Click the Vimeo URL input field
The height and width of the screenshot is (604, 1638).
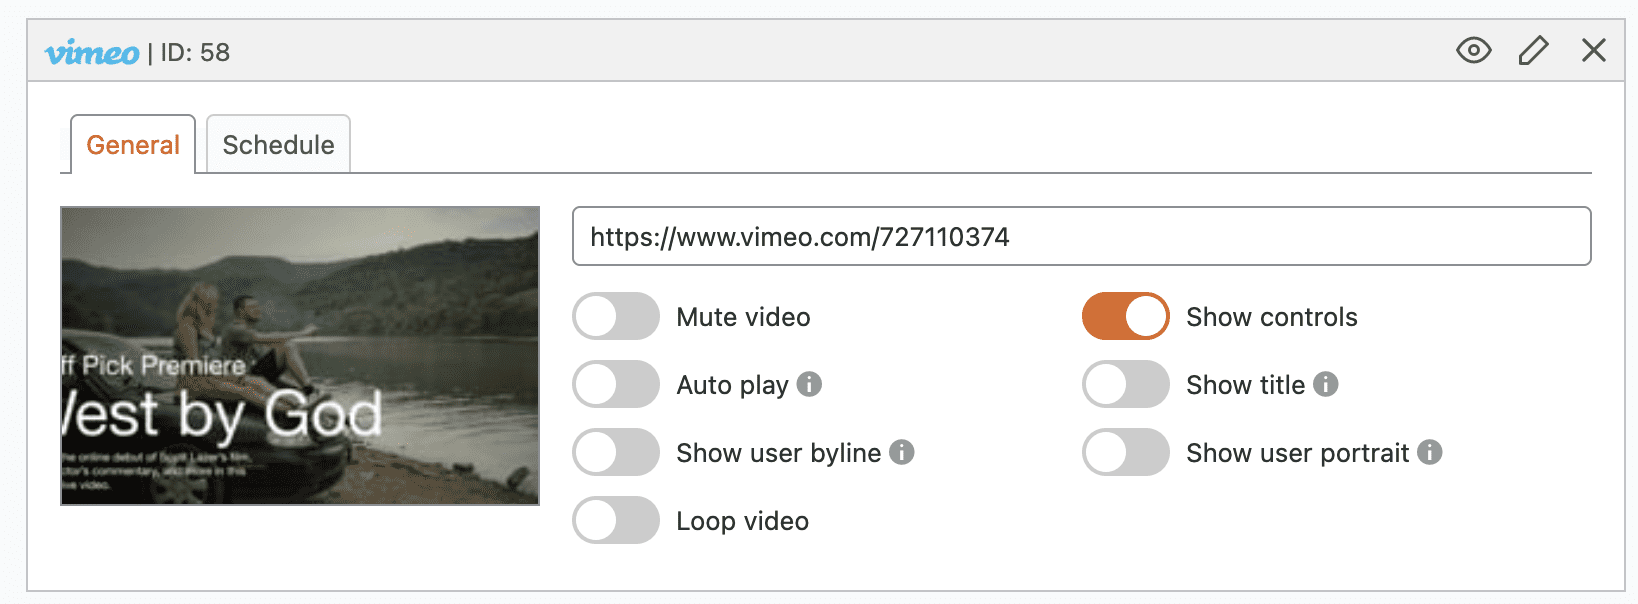pyautogui.click(x=1080, y=237)
